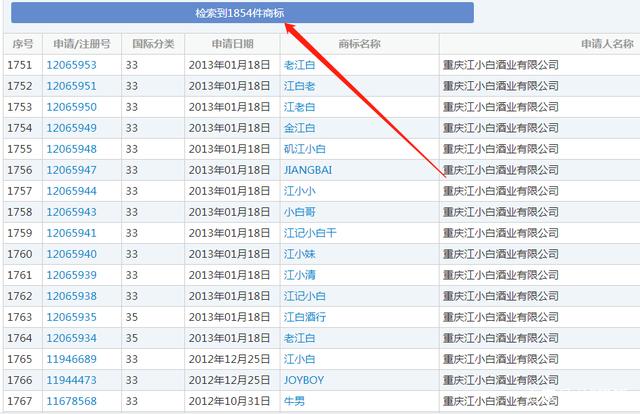Click the 国际分类 column header
The height and width of the screenshot is (414, 640).
pyautogui.click(x=153, y=44)
